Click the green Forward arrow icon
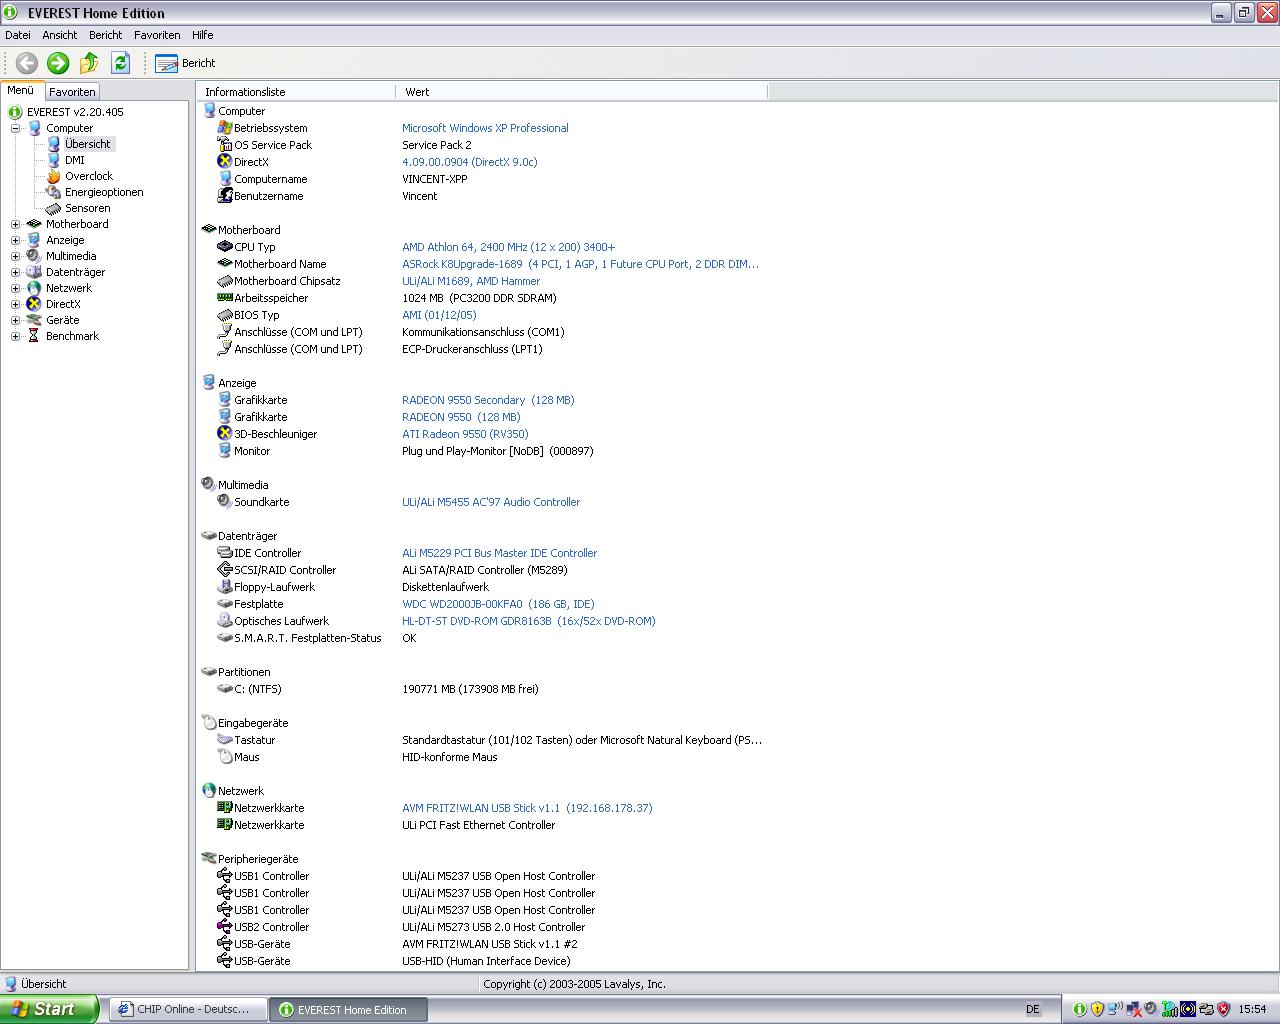Image resolution: width=1280 pixels, height=1024 pixels. 58,63
